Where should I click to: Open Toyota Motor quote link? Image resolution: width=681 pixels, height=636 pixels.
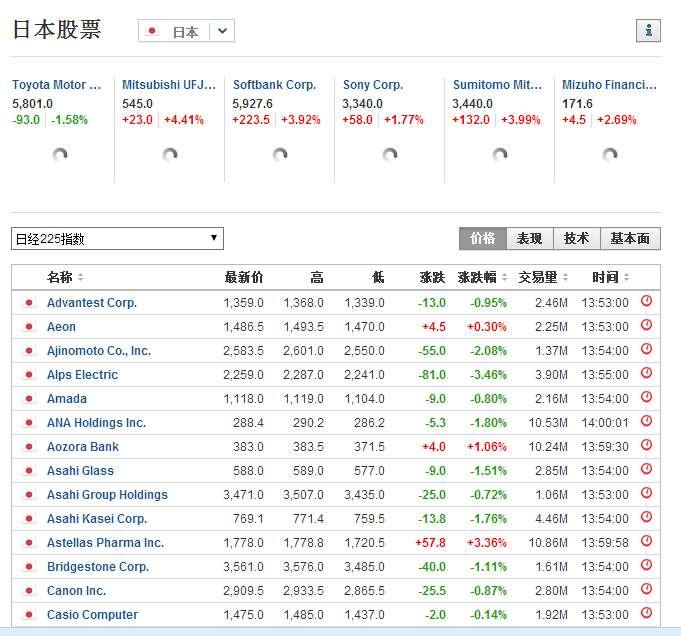point(56,85)
